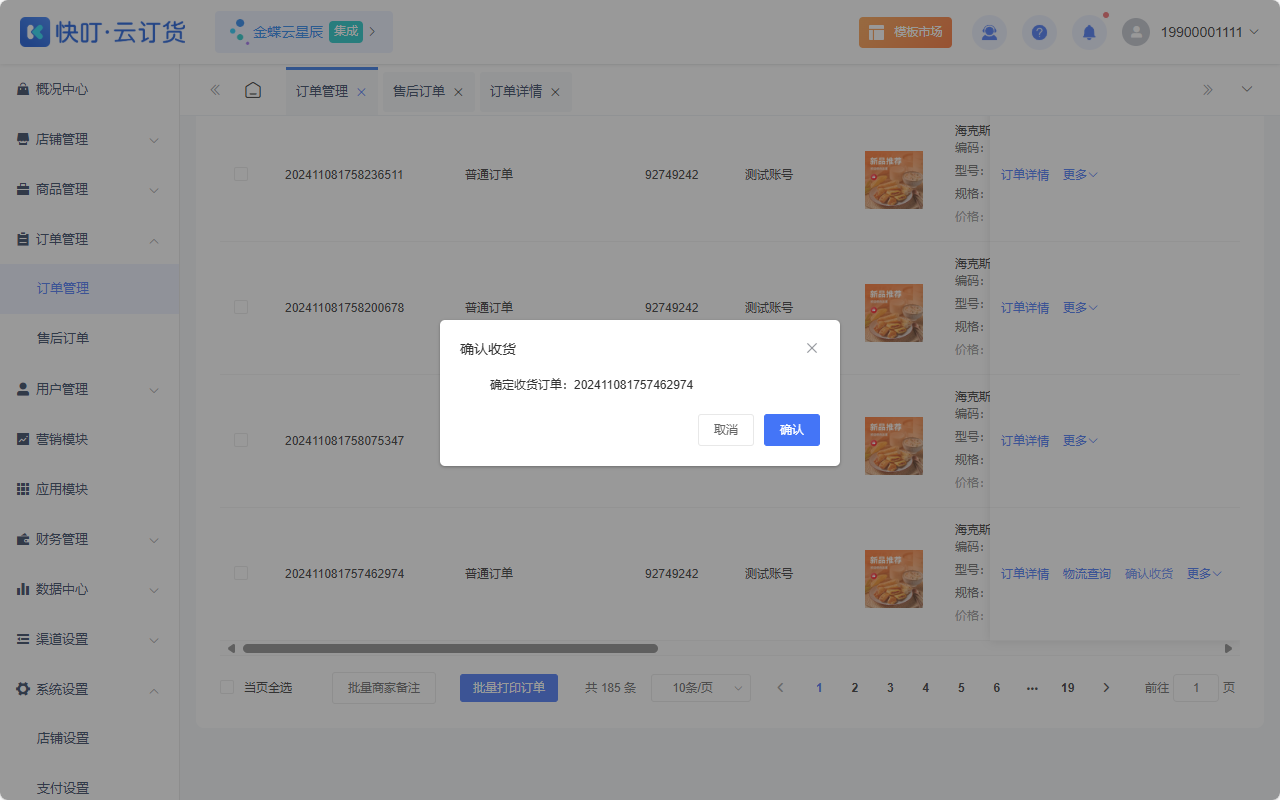The width and height of the screenshot is (1280, 800).
Task: Switch to the 订单管理 tab
Action: click(x=322, y=91)
